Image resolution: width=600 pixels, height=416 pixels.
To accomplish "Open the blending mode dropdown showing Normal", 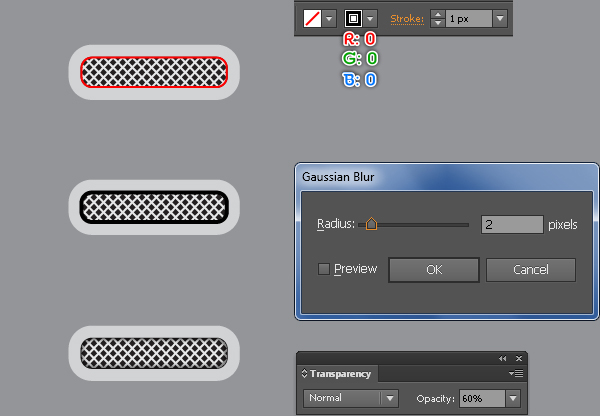I will [x=351, y=398].
